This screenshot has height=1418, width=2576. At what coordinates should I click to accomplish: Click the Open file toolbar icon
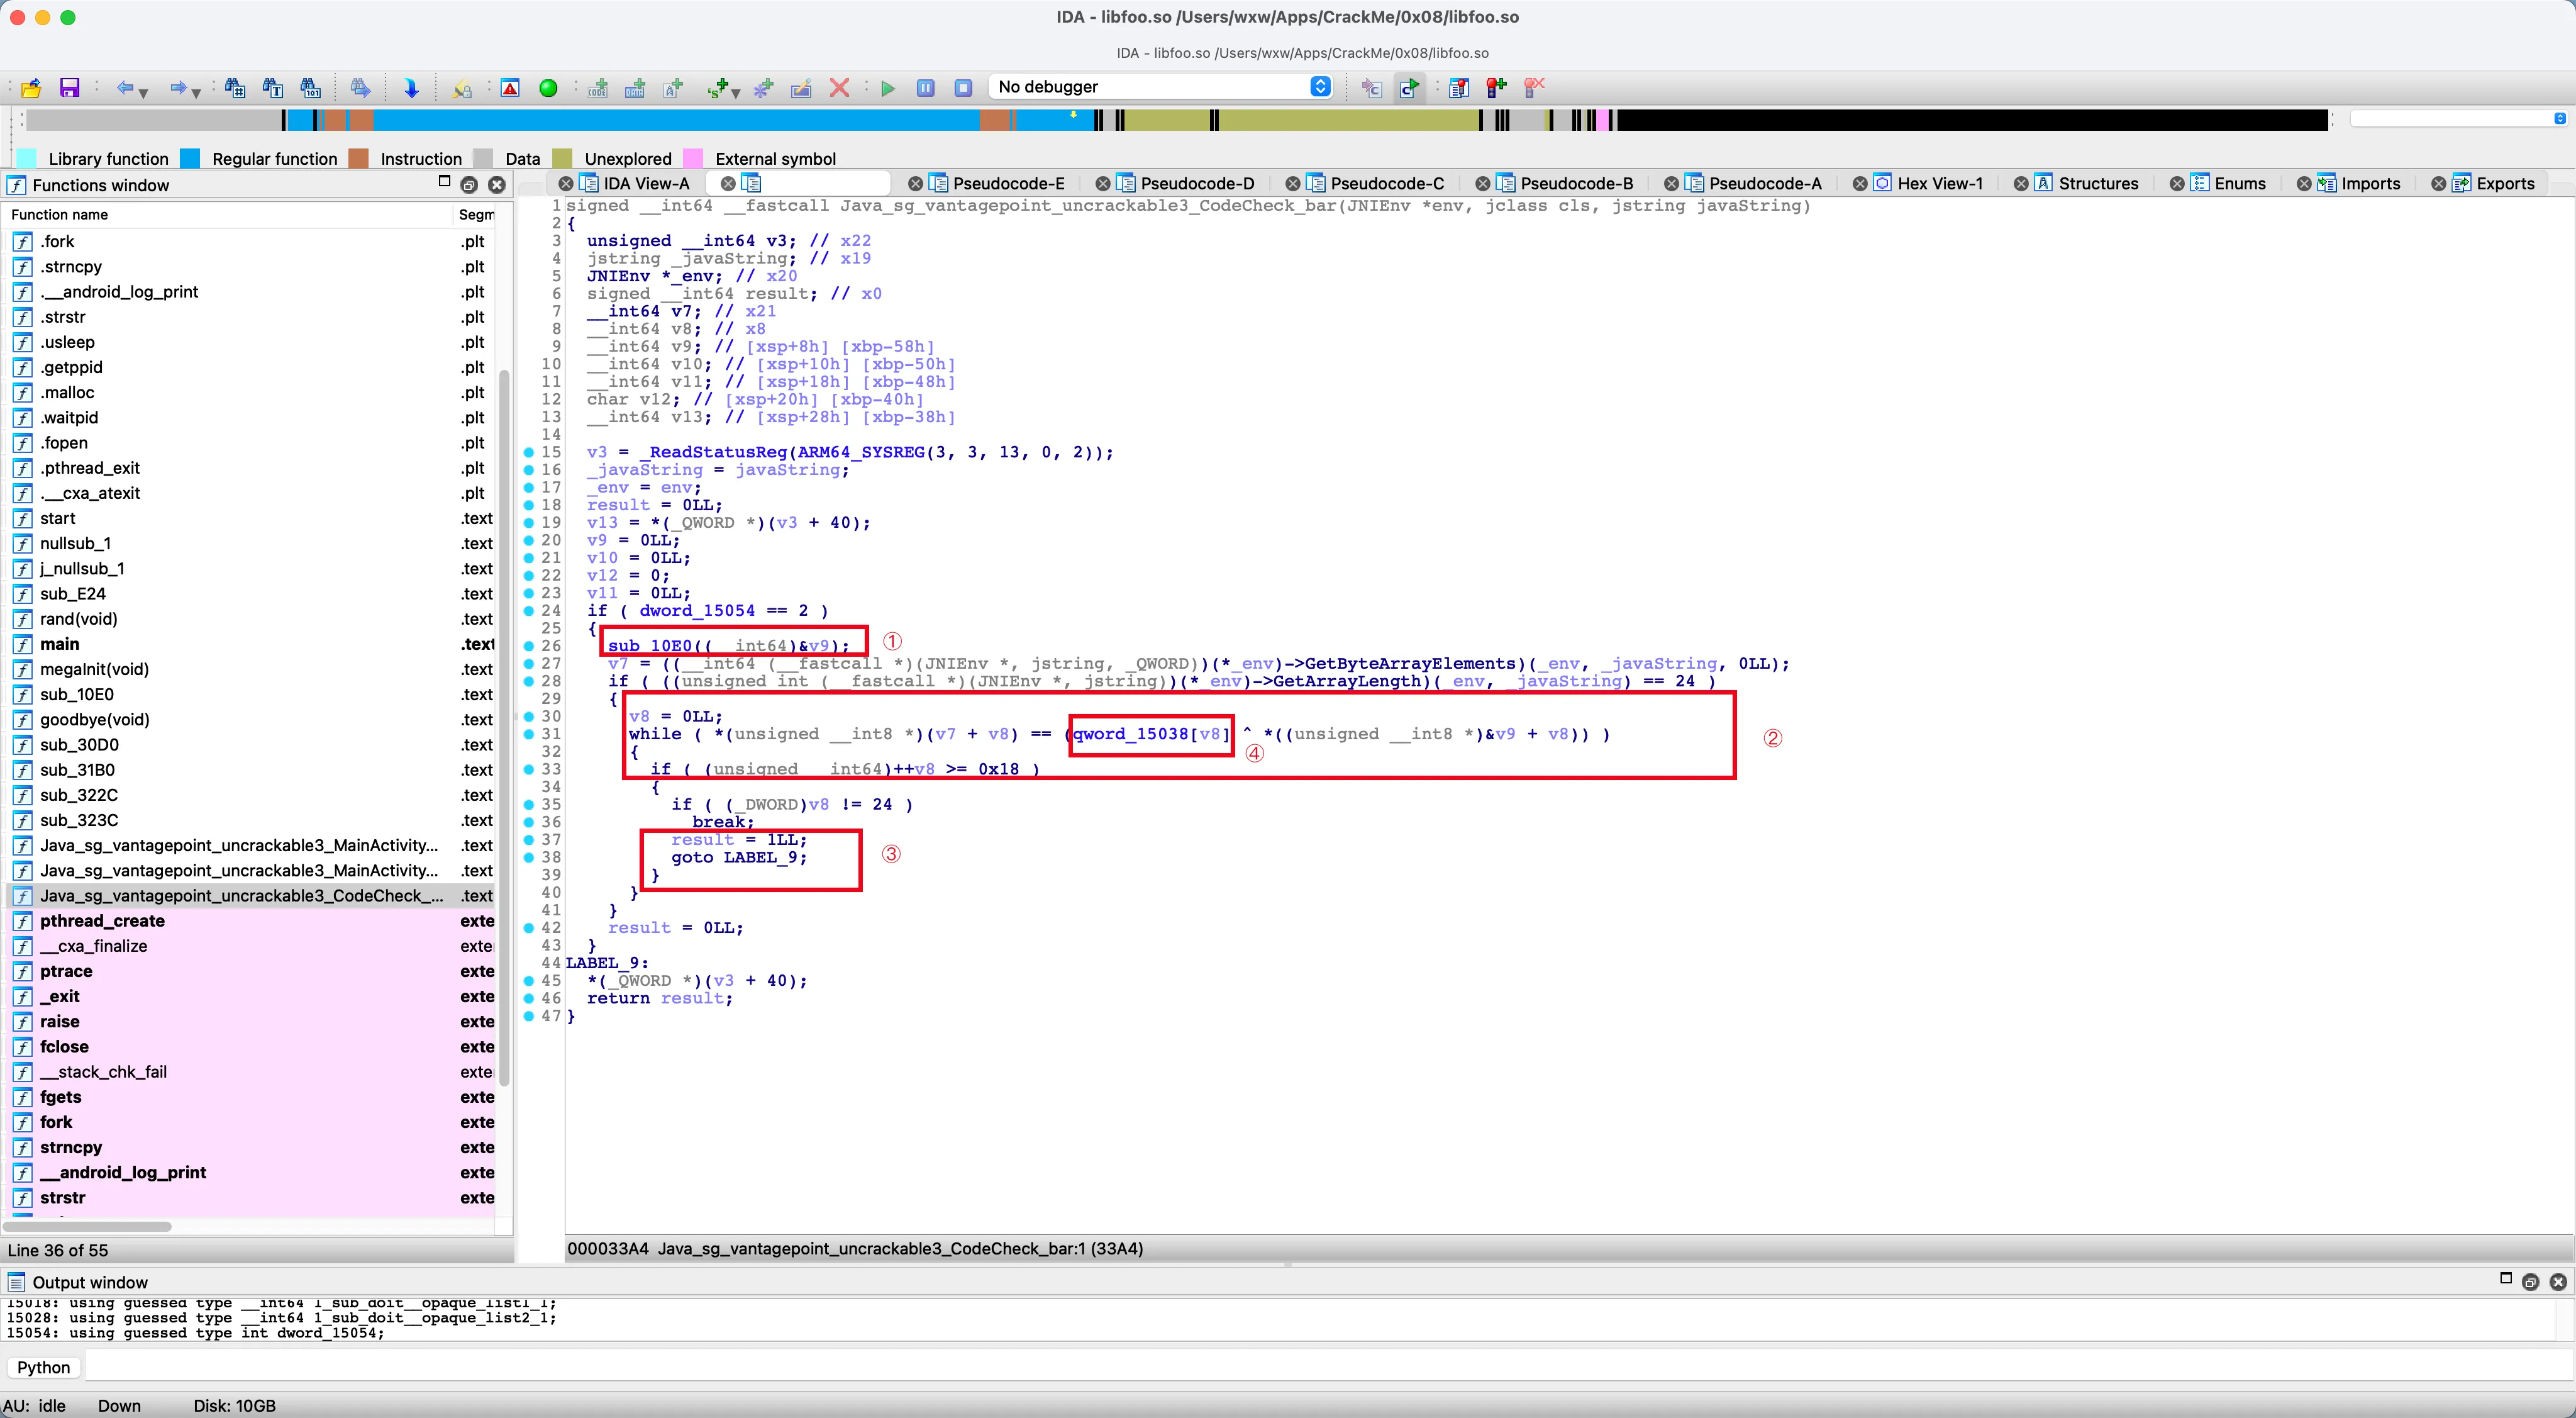click(30, 88)
